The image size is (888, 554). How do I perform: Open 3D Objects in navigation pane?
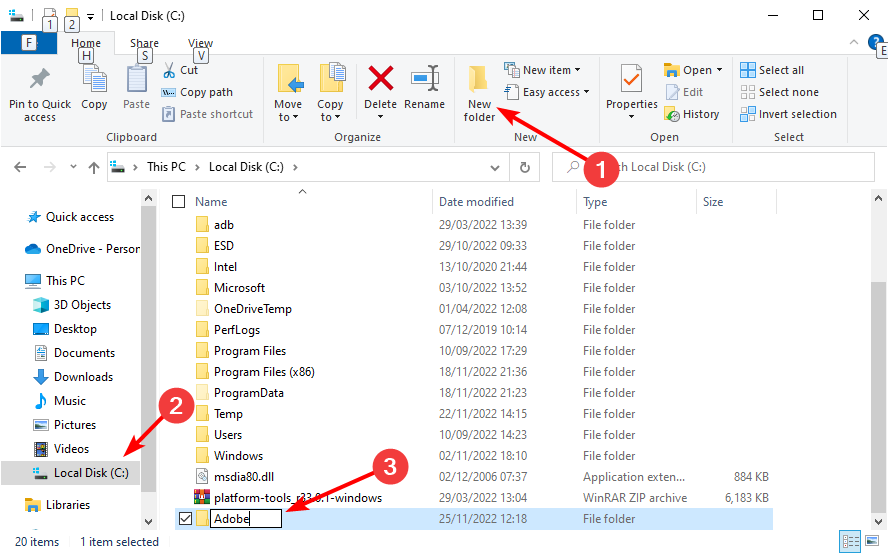coord(72,305)
